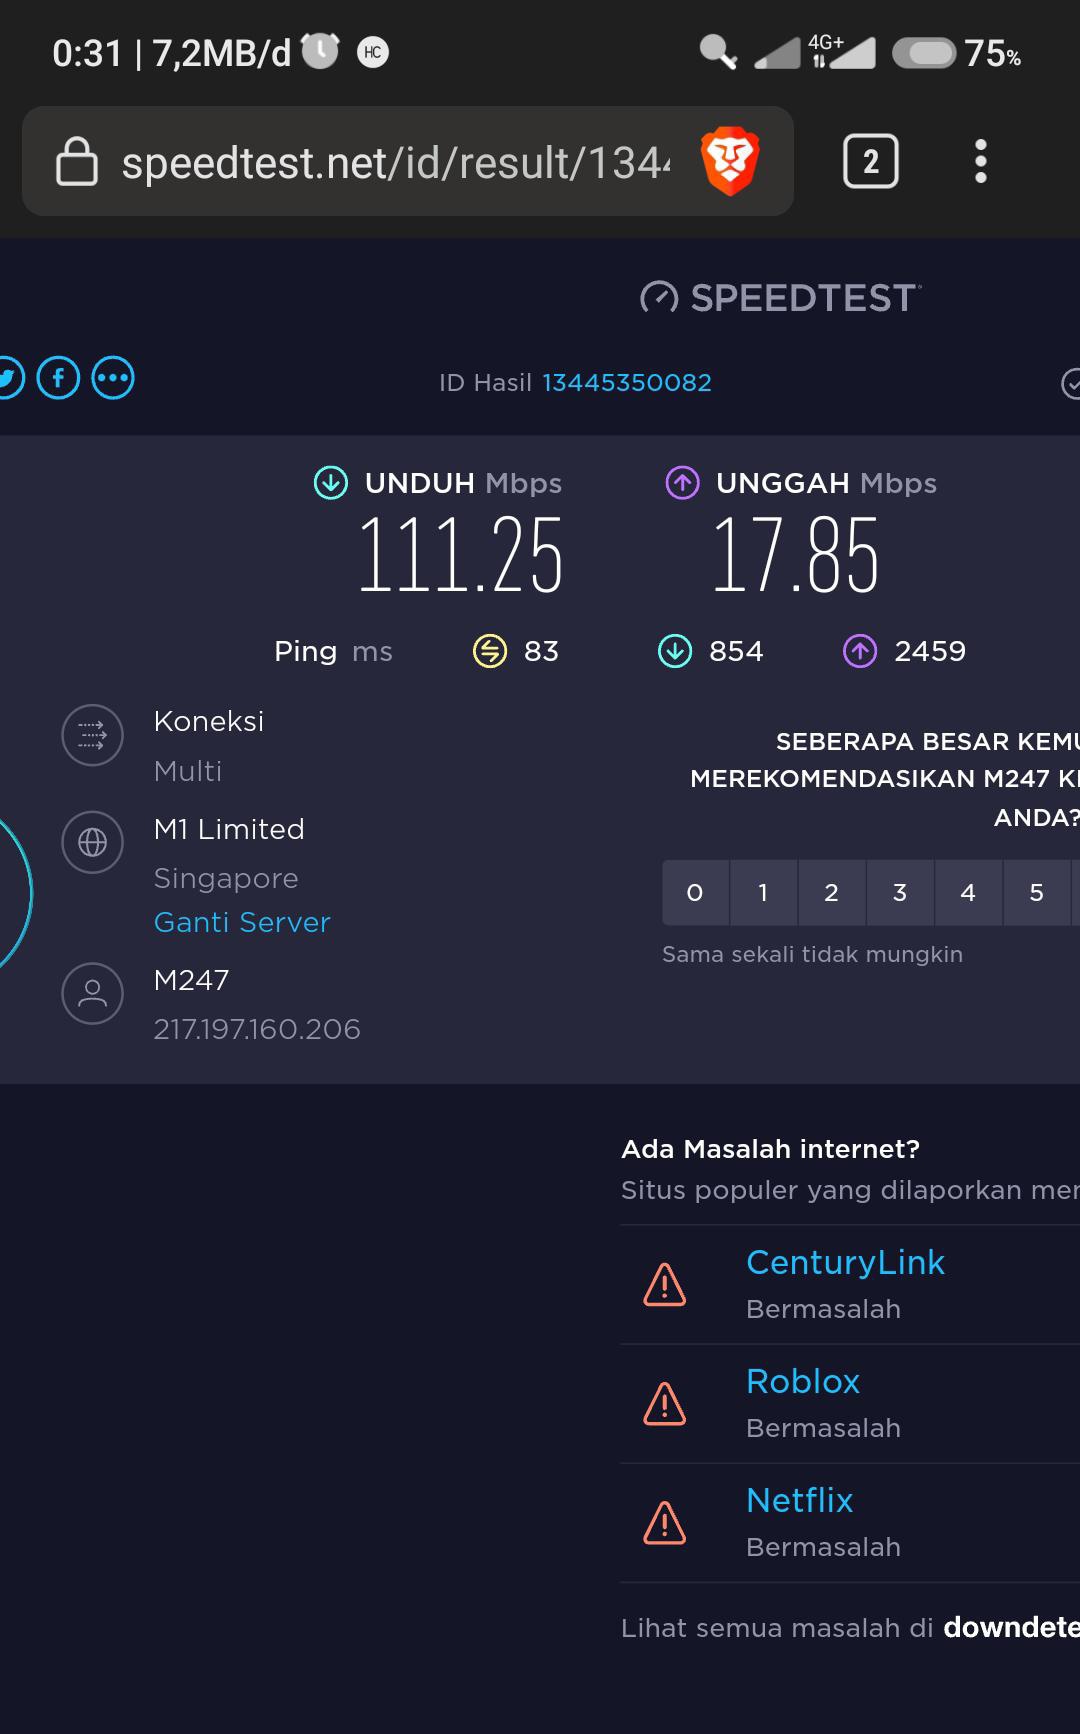Share result on Facebook
Screen dimensions: 1080x1734
coord(58,378)
